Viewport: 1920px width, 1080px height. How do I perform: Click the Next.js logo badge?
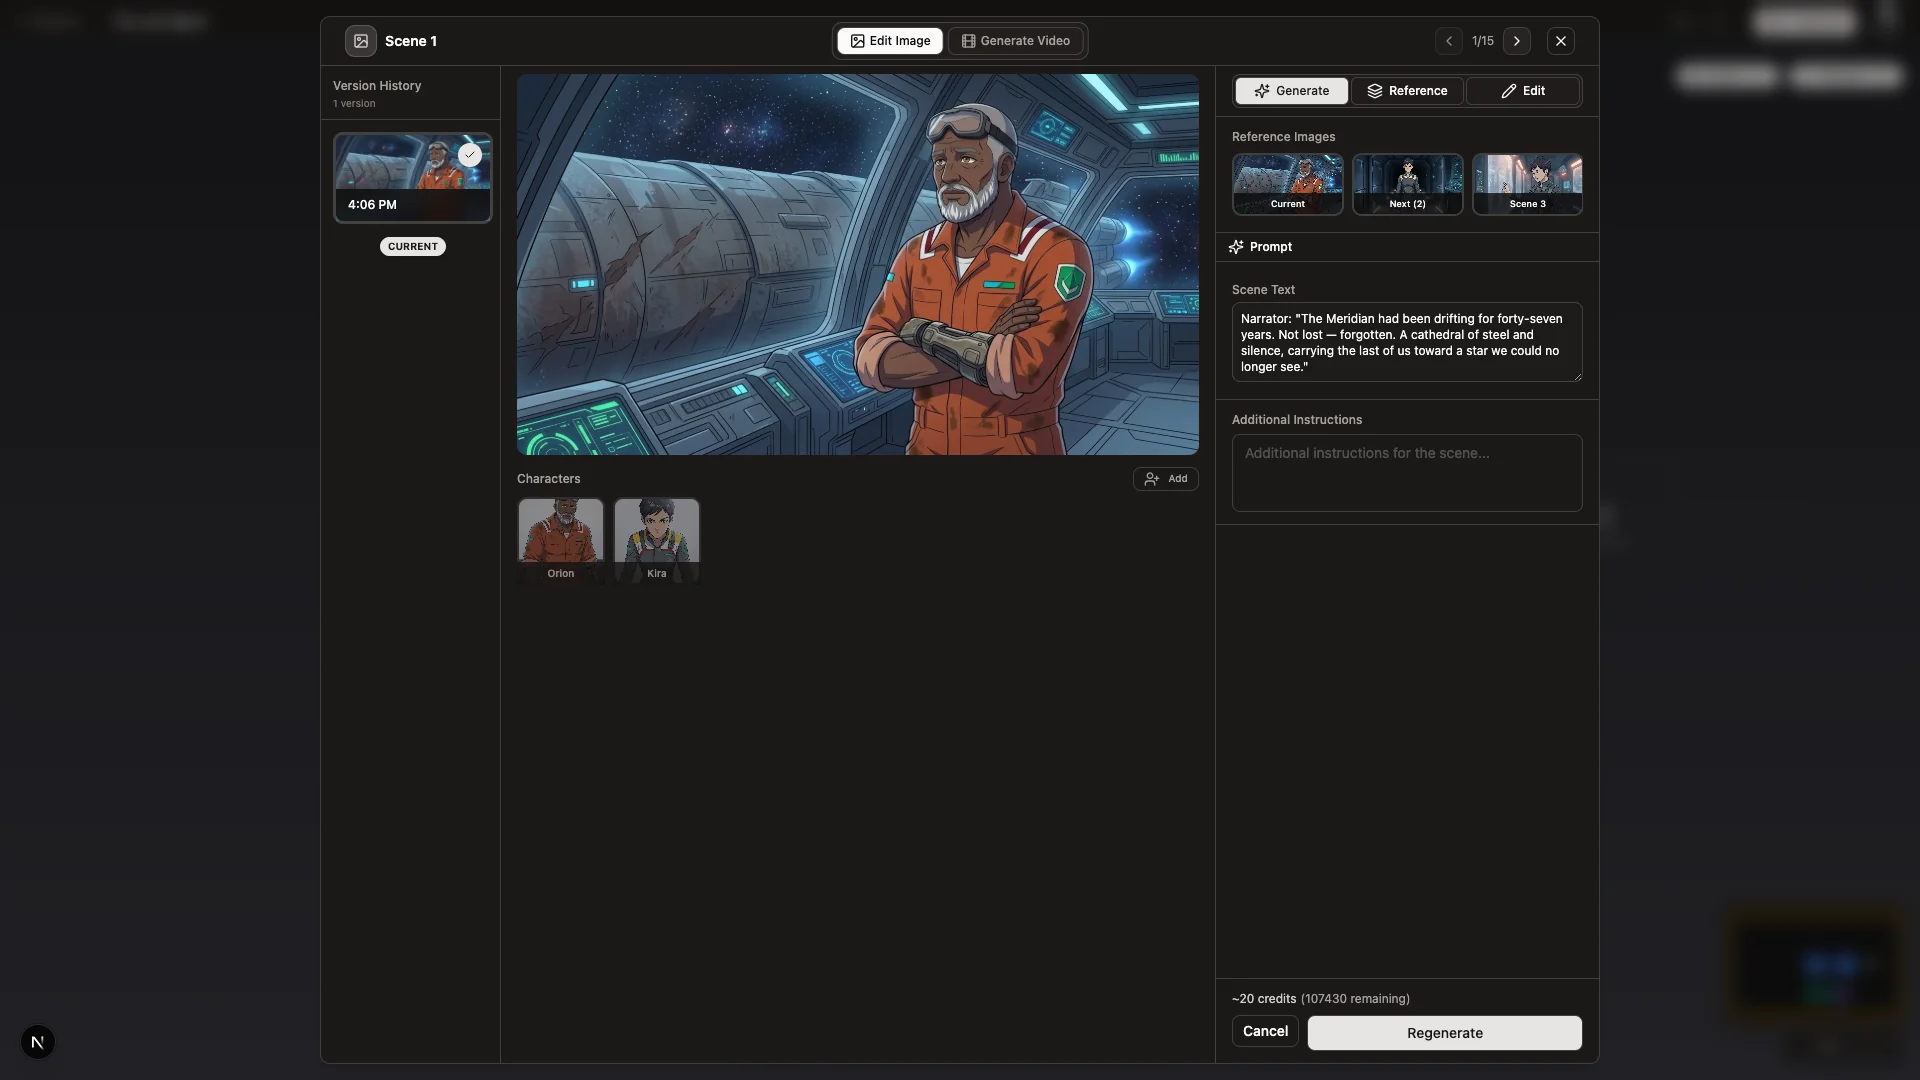37,1042
